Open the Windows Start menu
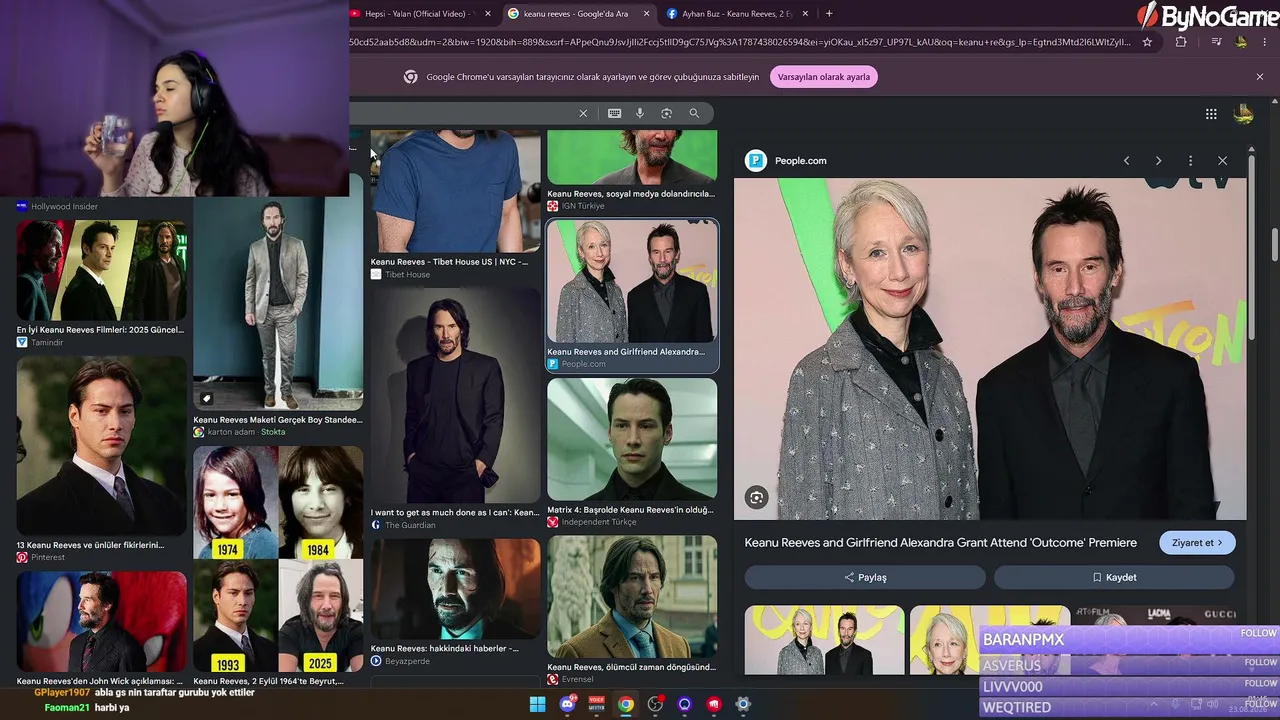Image resolution: width=1280 pixels, height=720 pixels. [538, 704]
